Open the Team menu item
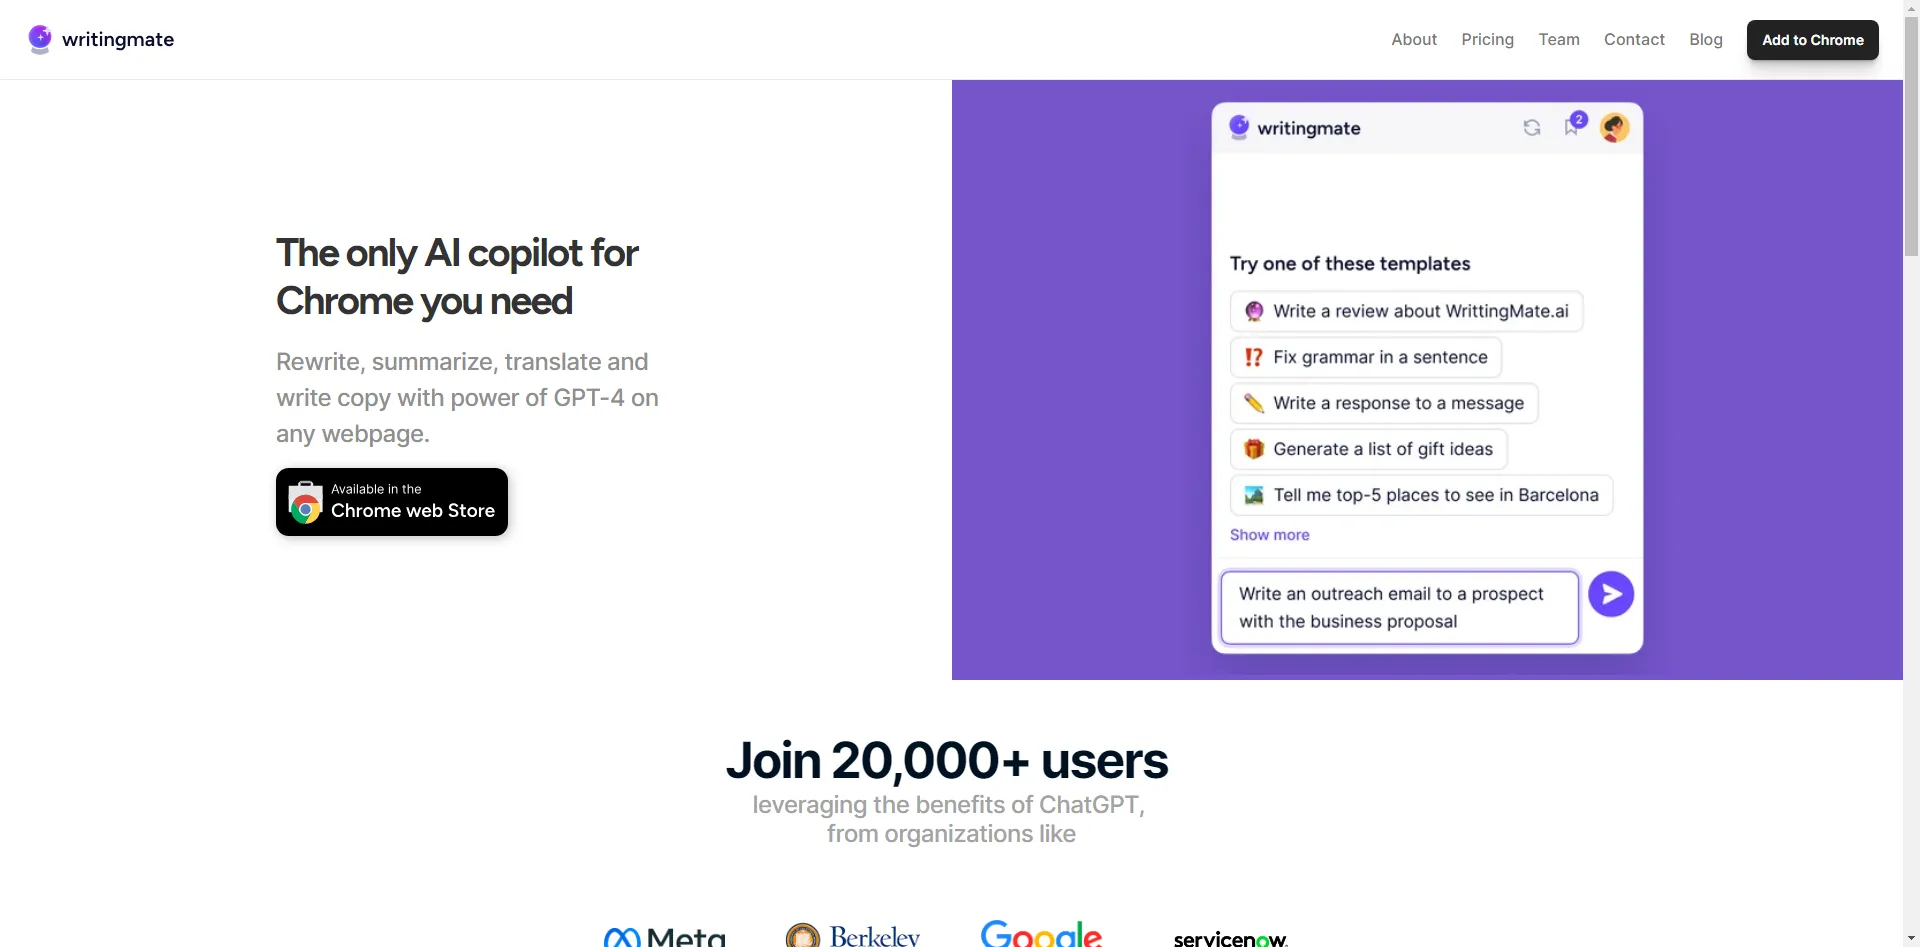1920x947 pixels. click(1558, 40)
